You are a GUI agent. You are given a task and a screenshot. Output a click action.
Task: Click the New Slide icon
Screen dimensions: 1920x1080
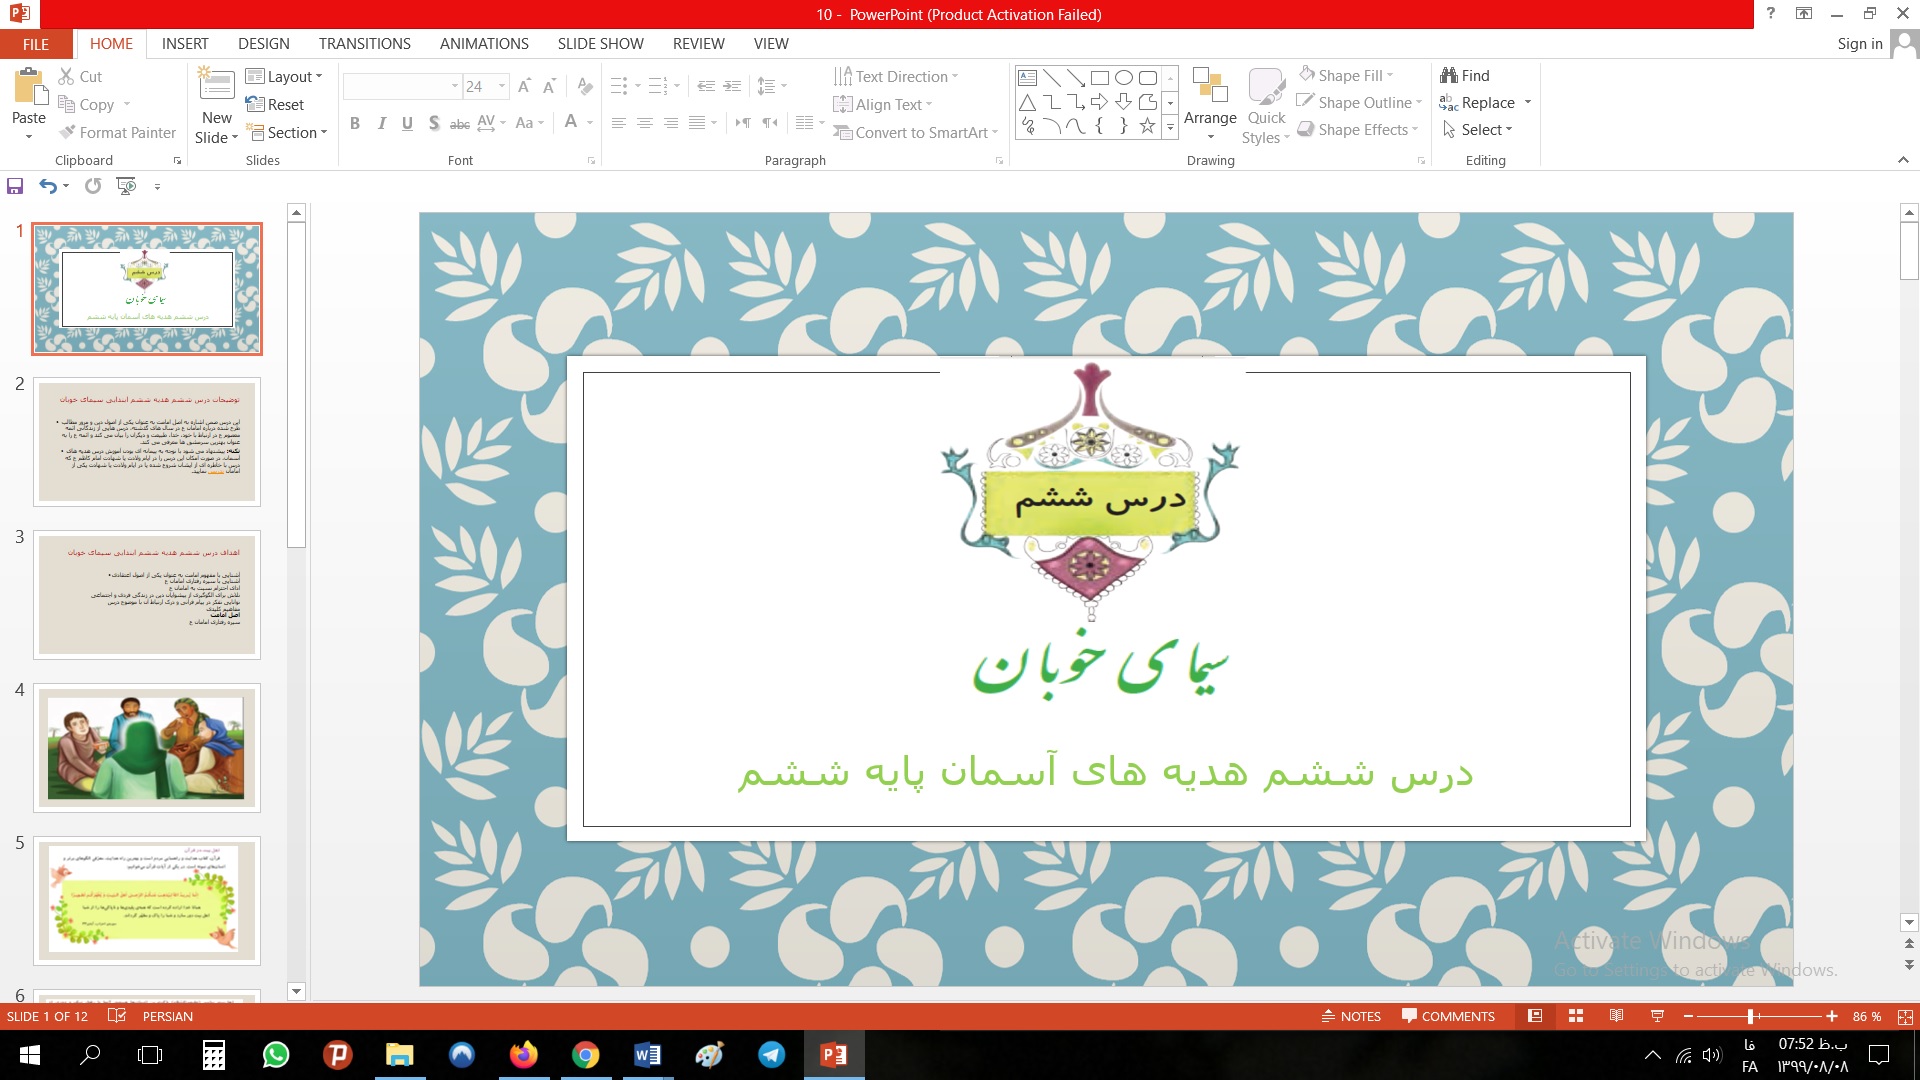point(217,87)
